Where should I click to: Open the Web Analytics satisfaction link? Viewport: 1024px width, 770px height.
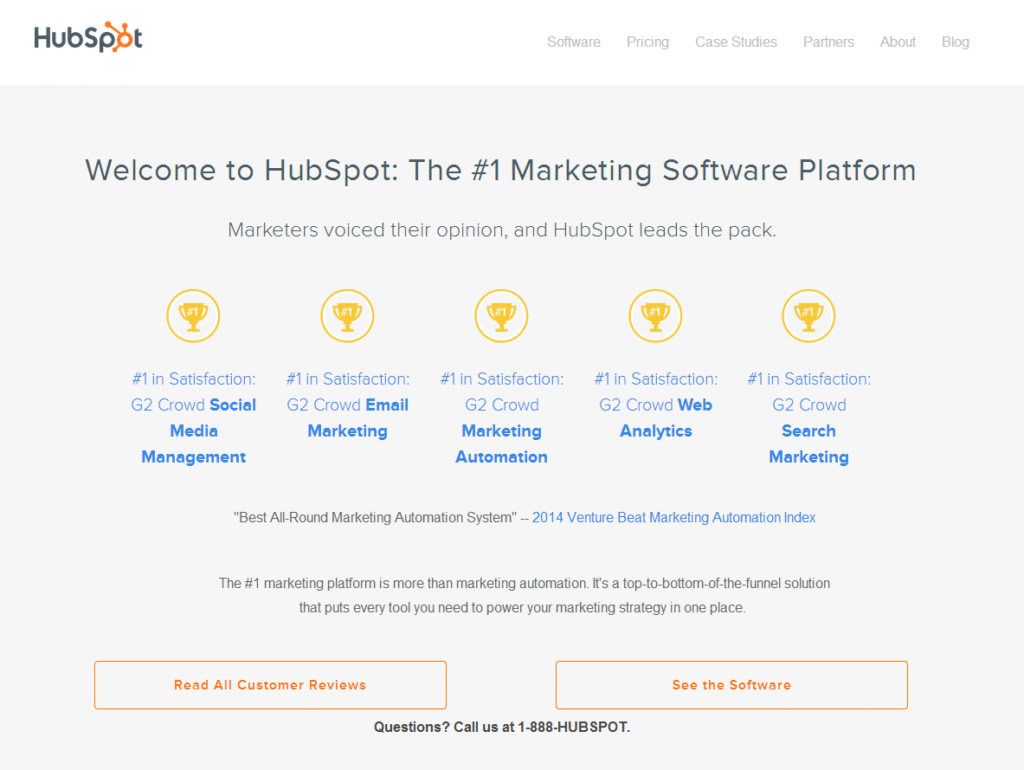(656, 405)
